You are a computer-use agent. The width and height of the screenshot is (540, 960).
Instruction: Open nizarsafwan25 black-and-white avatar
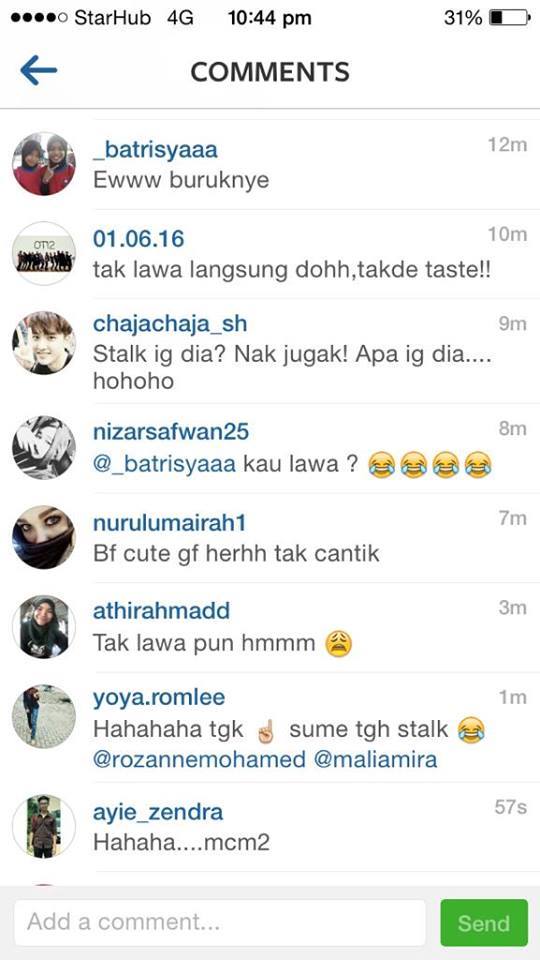44,448
